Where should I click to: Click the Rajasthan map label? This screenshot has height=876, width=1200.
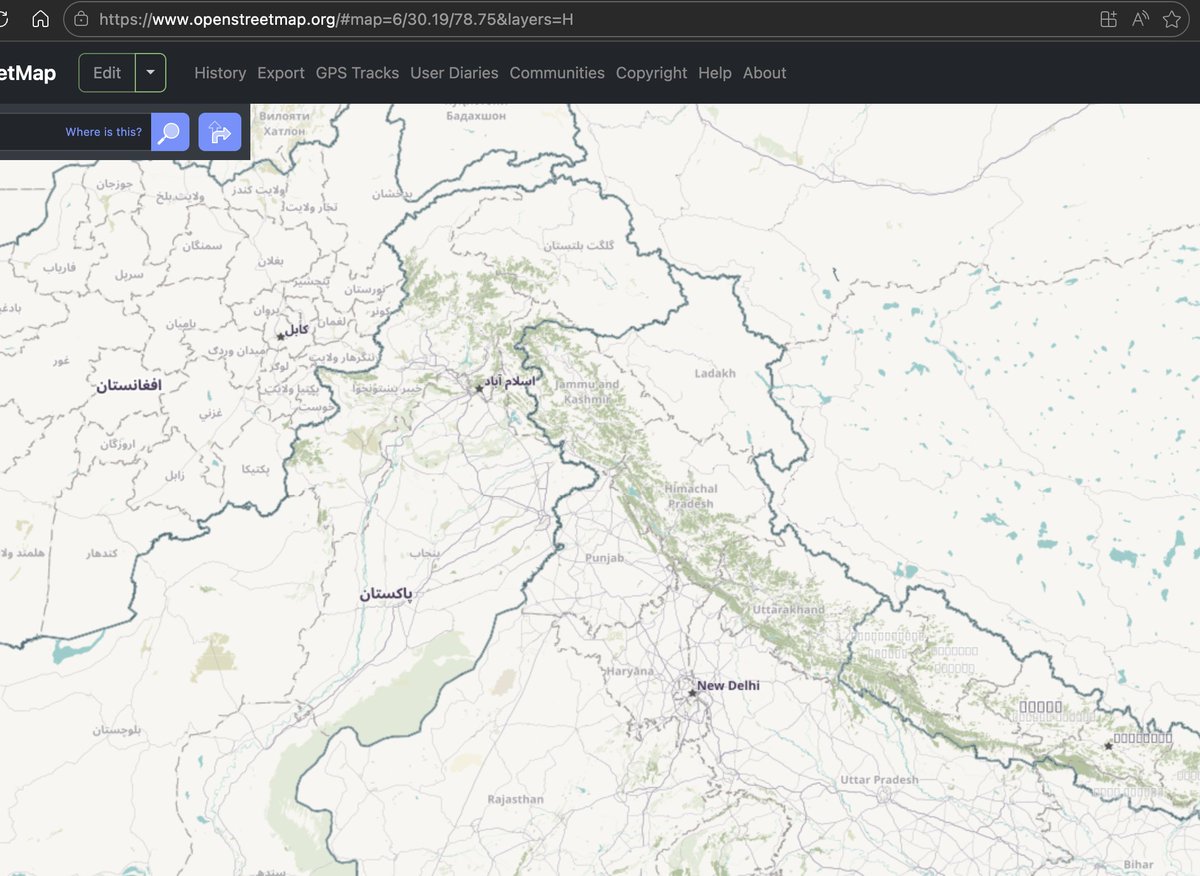516,799
